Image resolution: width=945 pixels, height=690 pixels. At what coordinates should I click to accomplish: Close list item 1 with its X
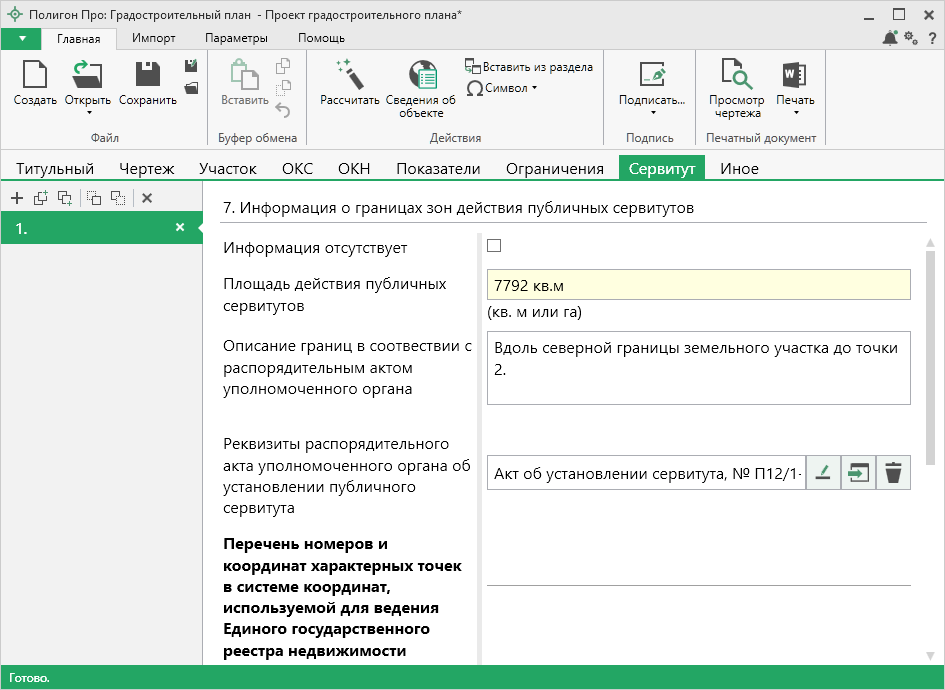tap(180, 228)
